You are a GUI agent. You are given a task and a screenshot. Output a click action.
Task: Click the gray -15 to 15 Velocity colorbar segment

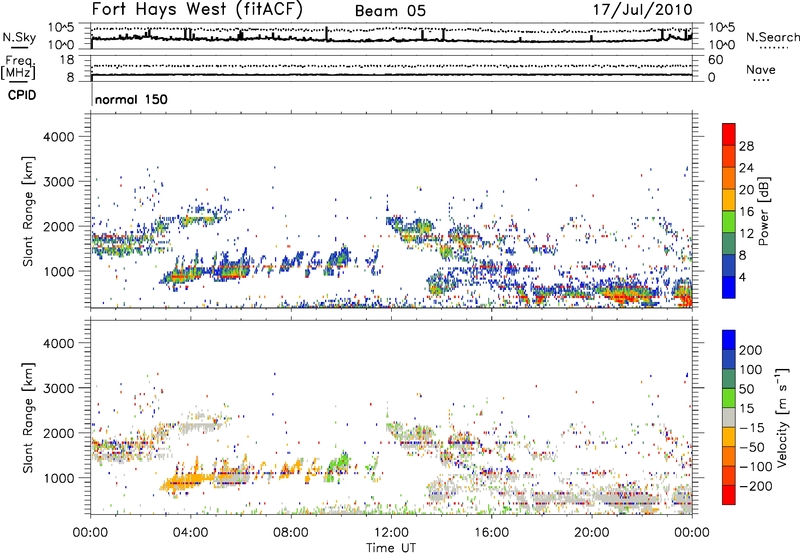click(729, 417)
